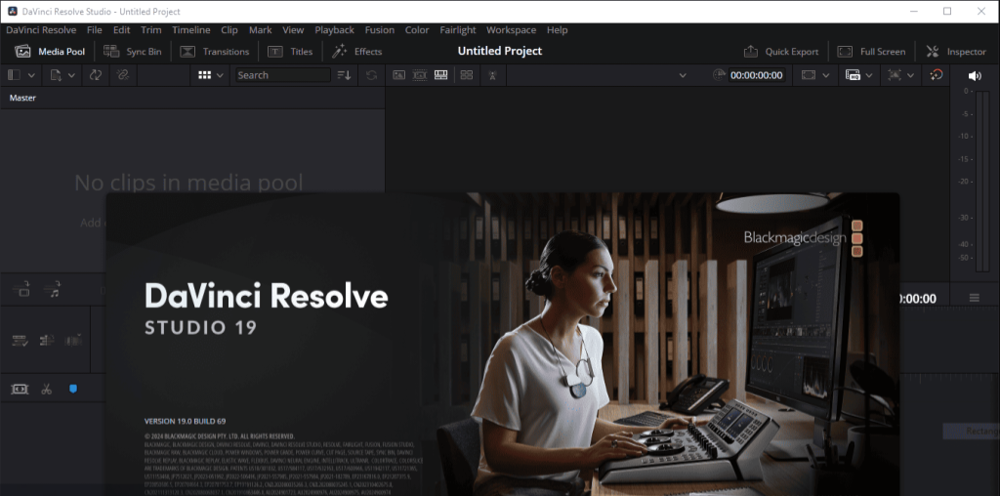This screenshot has height=496, width=1000.
Task: Toggle the Media Pool panel
Action: click(x=50, y=51)
